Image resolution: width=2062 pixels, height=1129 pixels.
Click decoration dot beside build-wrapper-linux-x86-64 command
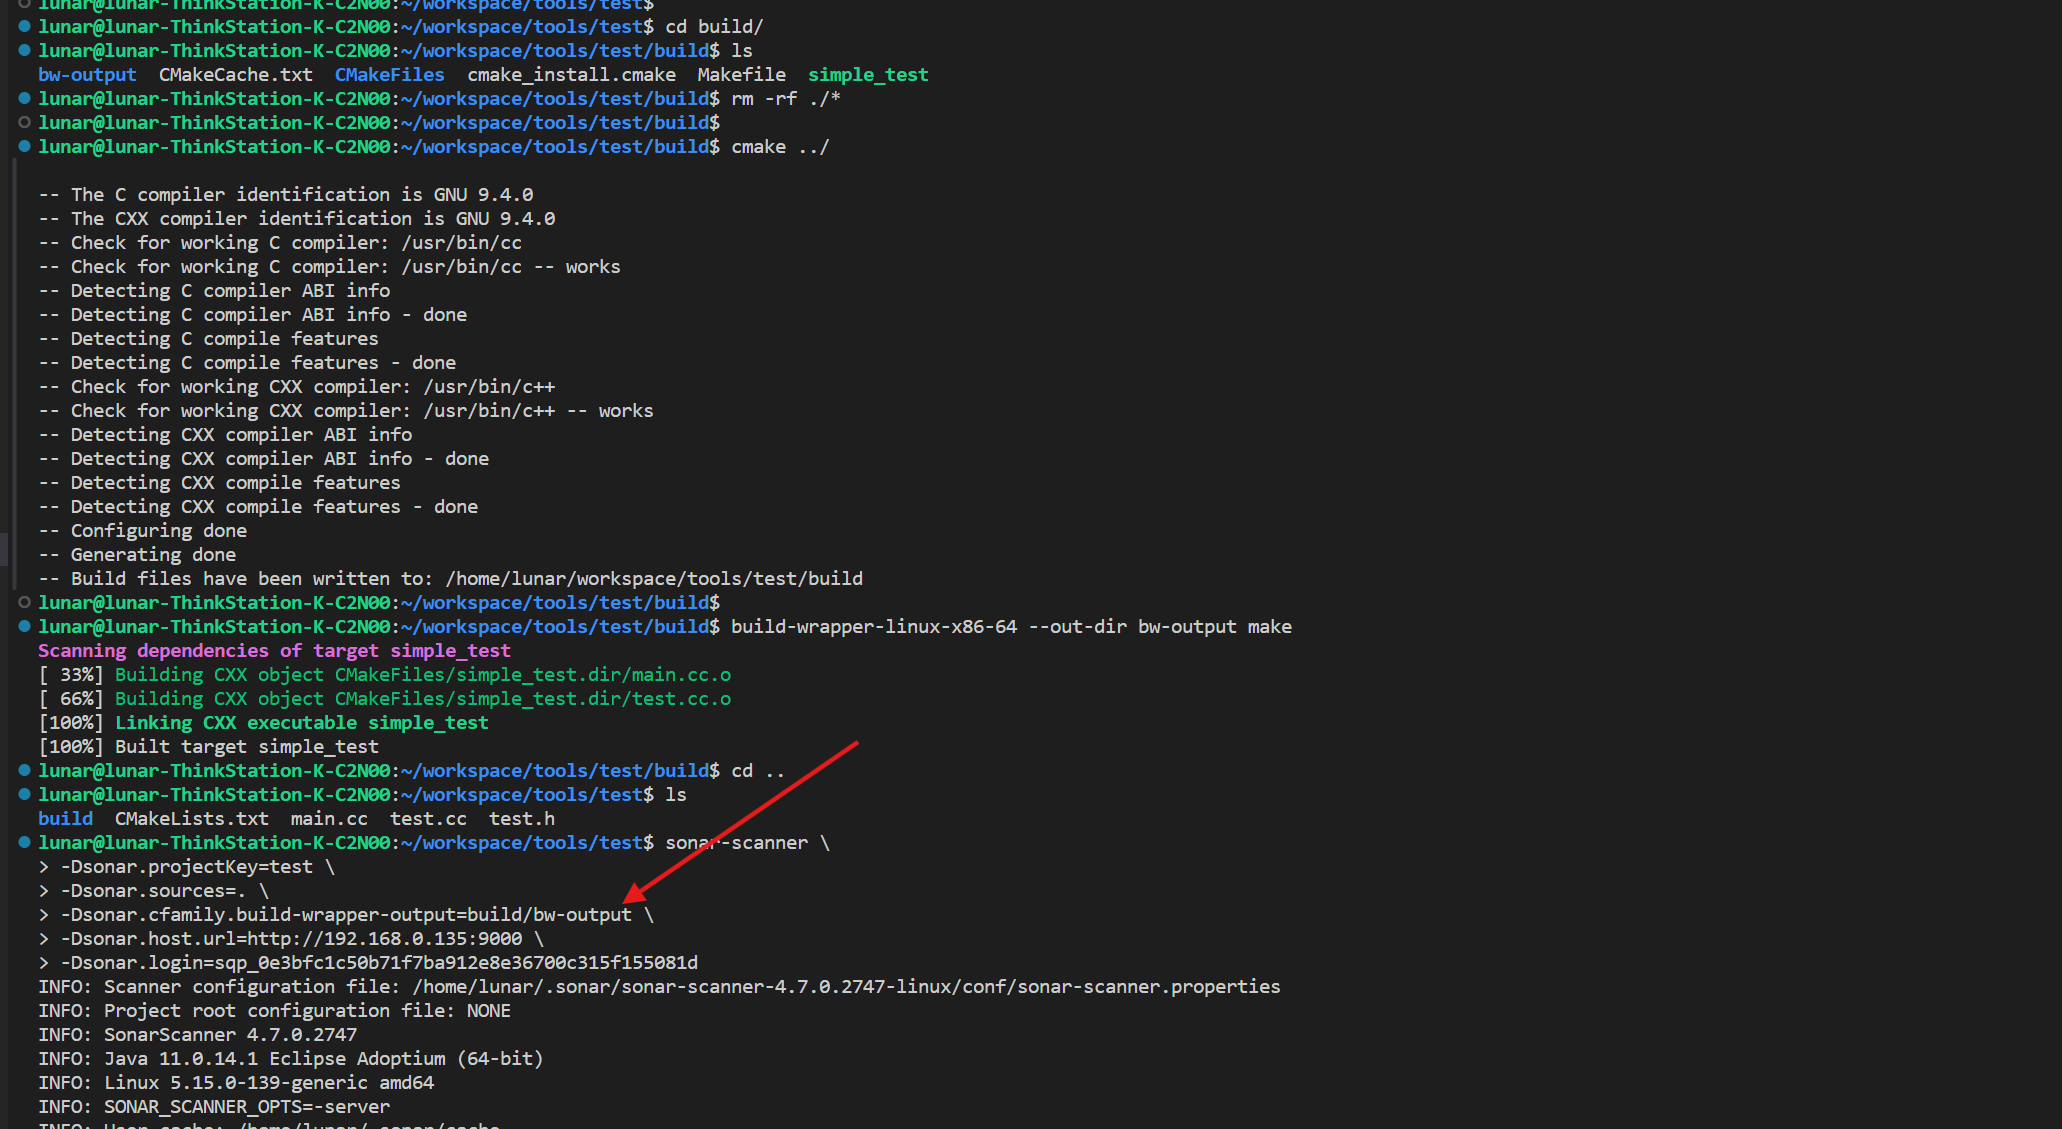click(x=24, y=627)
